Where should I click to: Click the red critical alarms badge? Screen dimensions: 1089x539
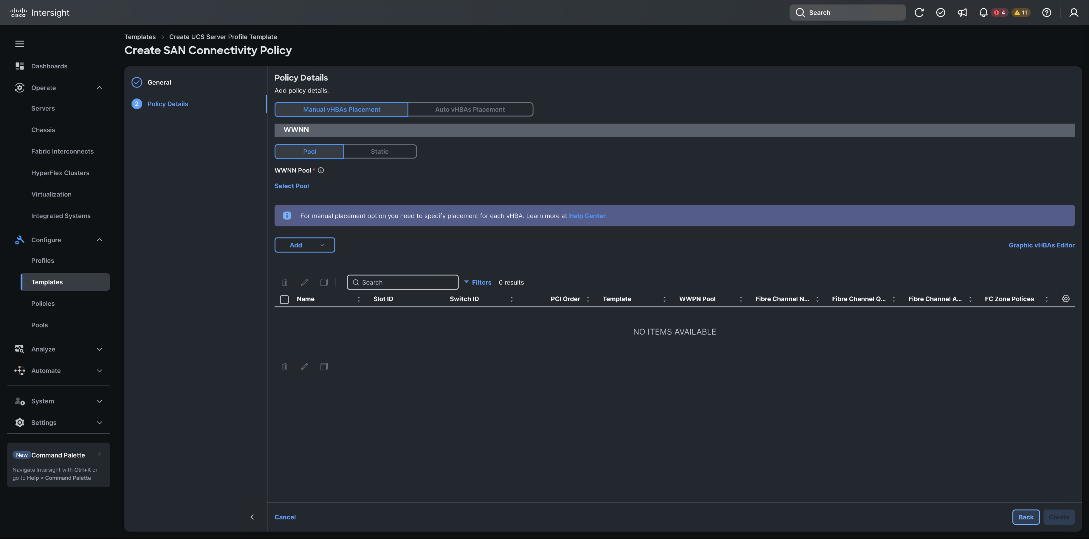click(999, 13)
